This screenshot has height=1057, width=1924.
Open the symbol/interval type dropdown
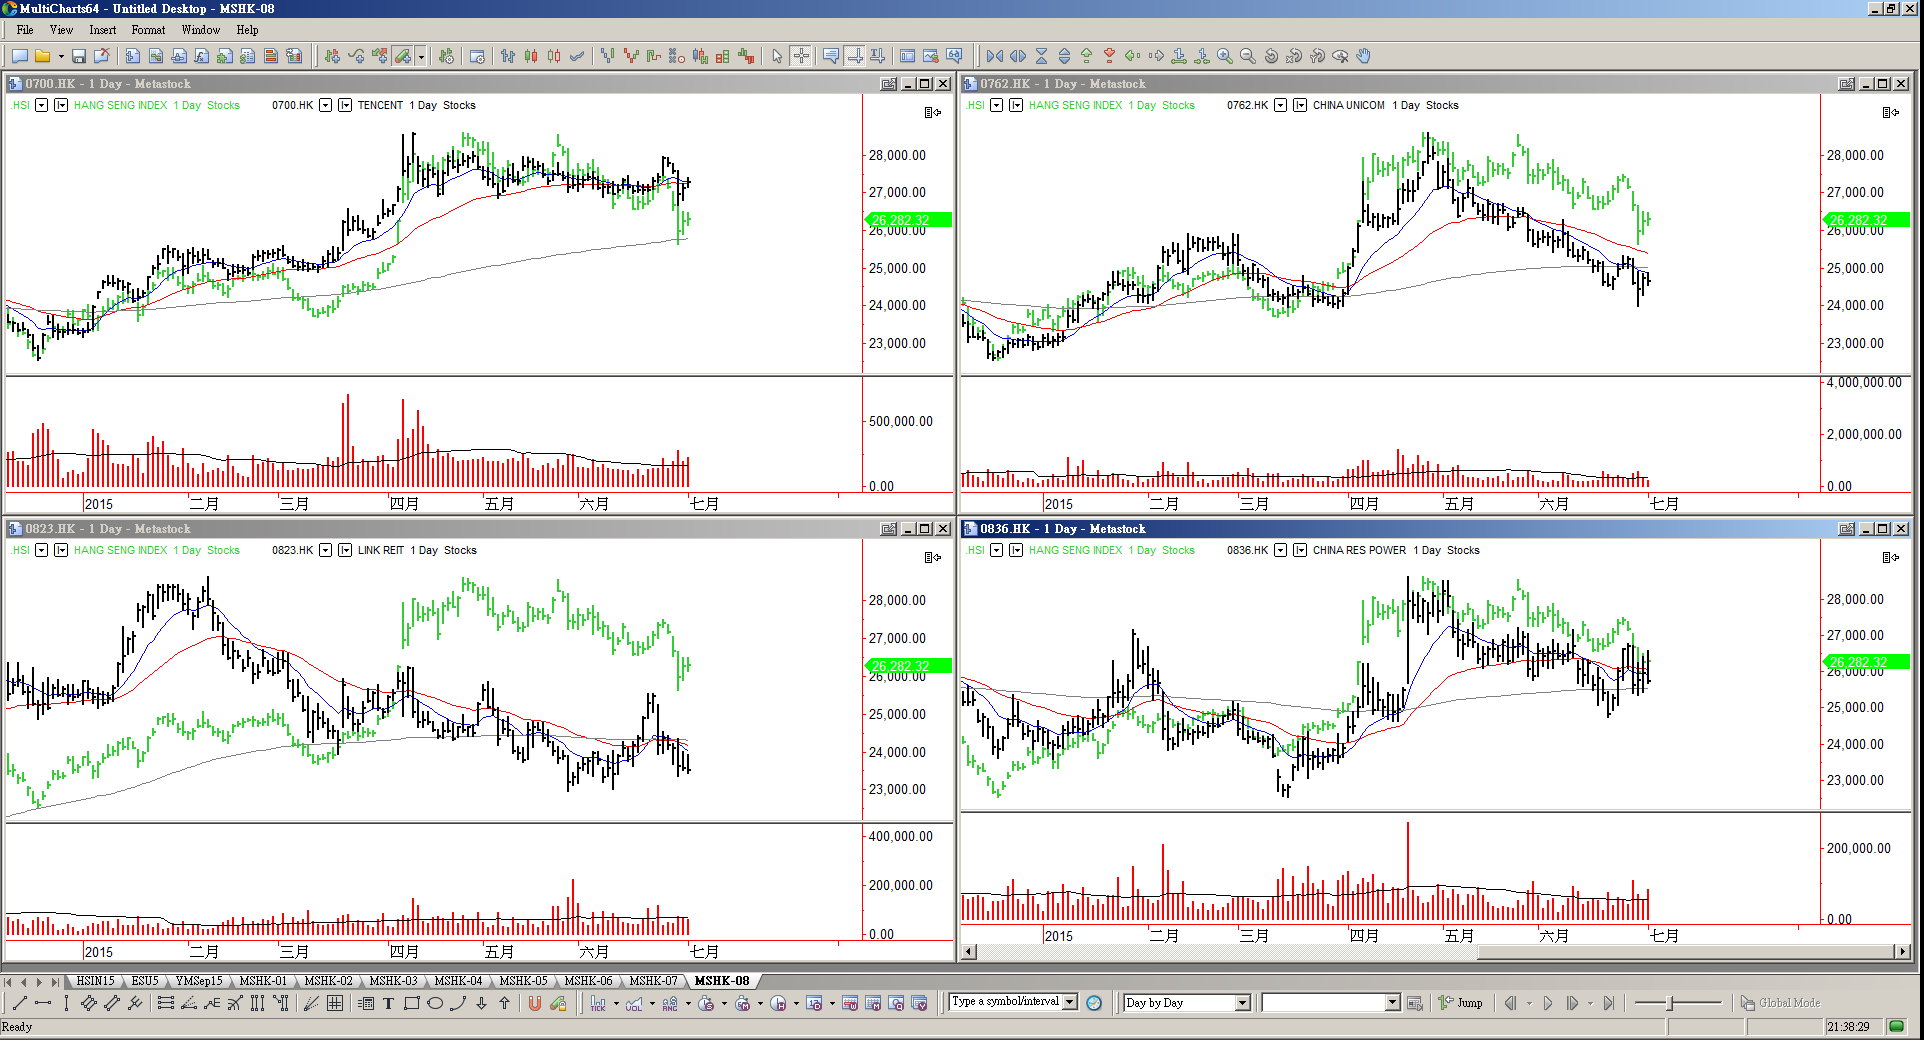[x=1070, y=1002]
